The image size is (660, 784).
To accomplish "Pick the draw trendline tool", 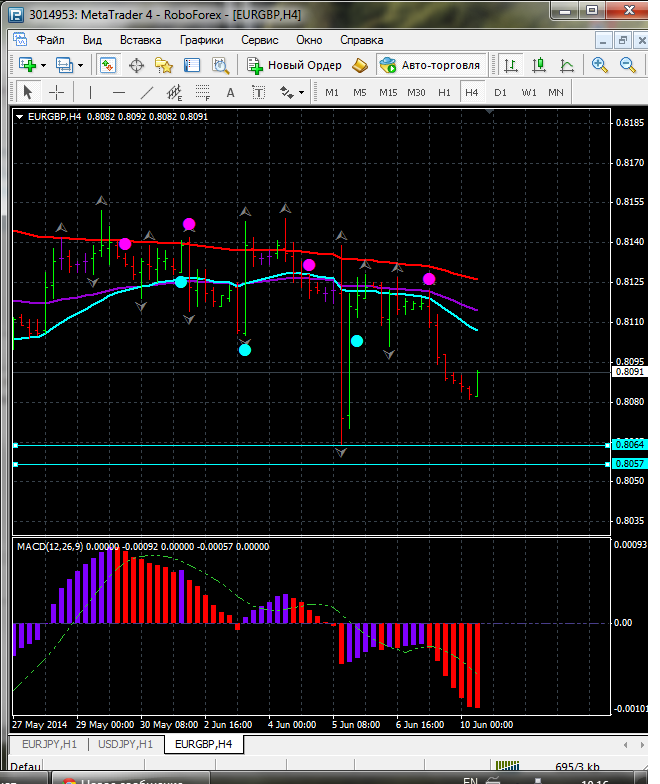I will coord(147,92).
